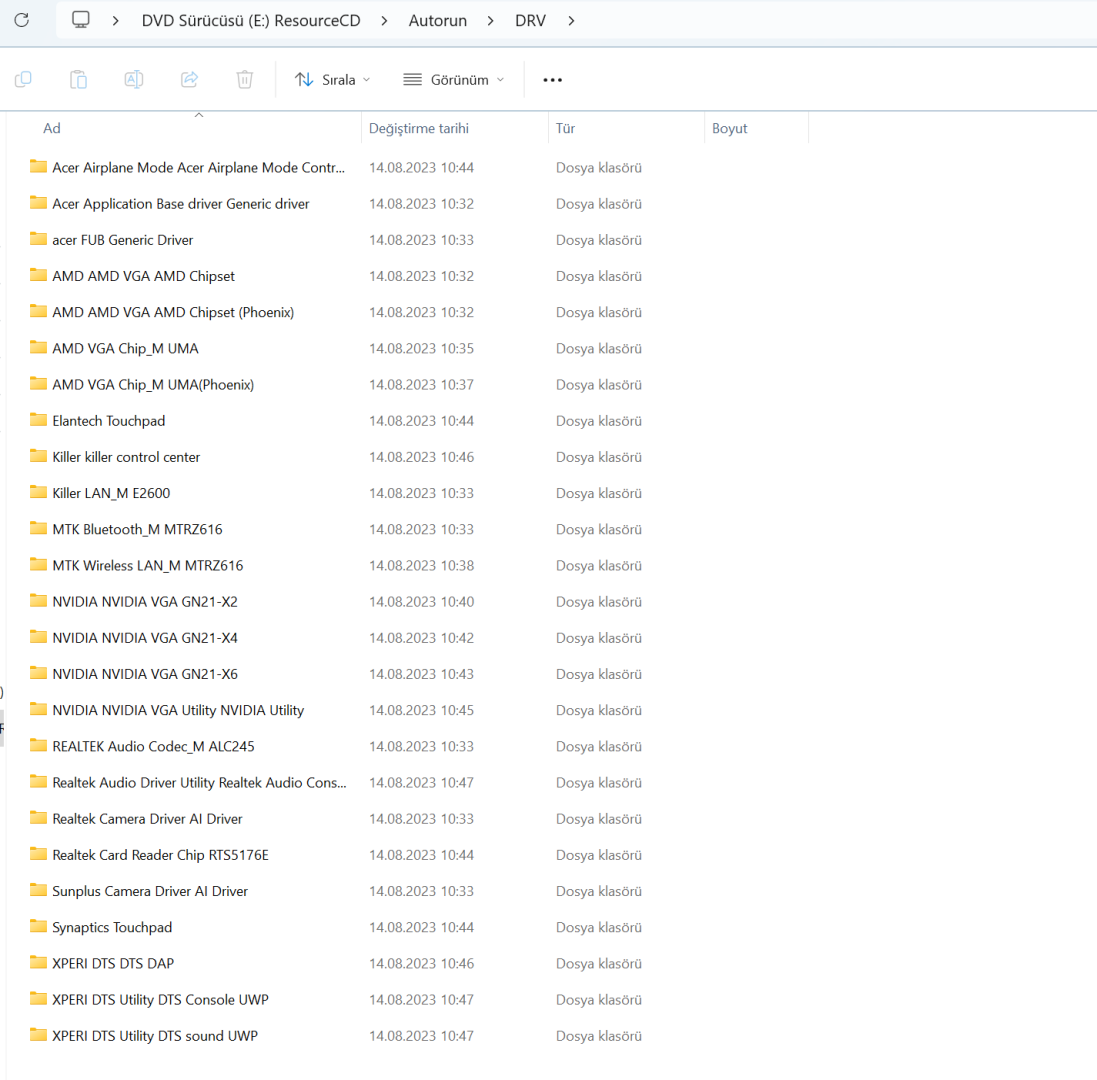Open the Sırala sort dropdown
The width and height of the screenshot is (1097, 1080).
click(x=332, y=80)
